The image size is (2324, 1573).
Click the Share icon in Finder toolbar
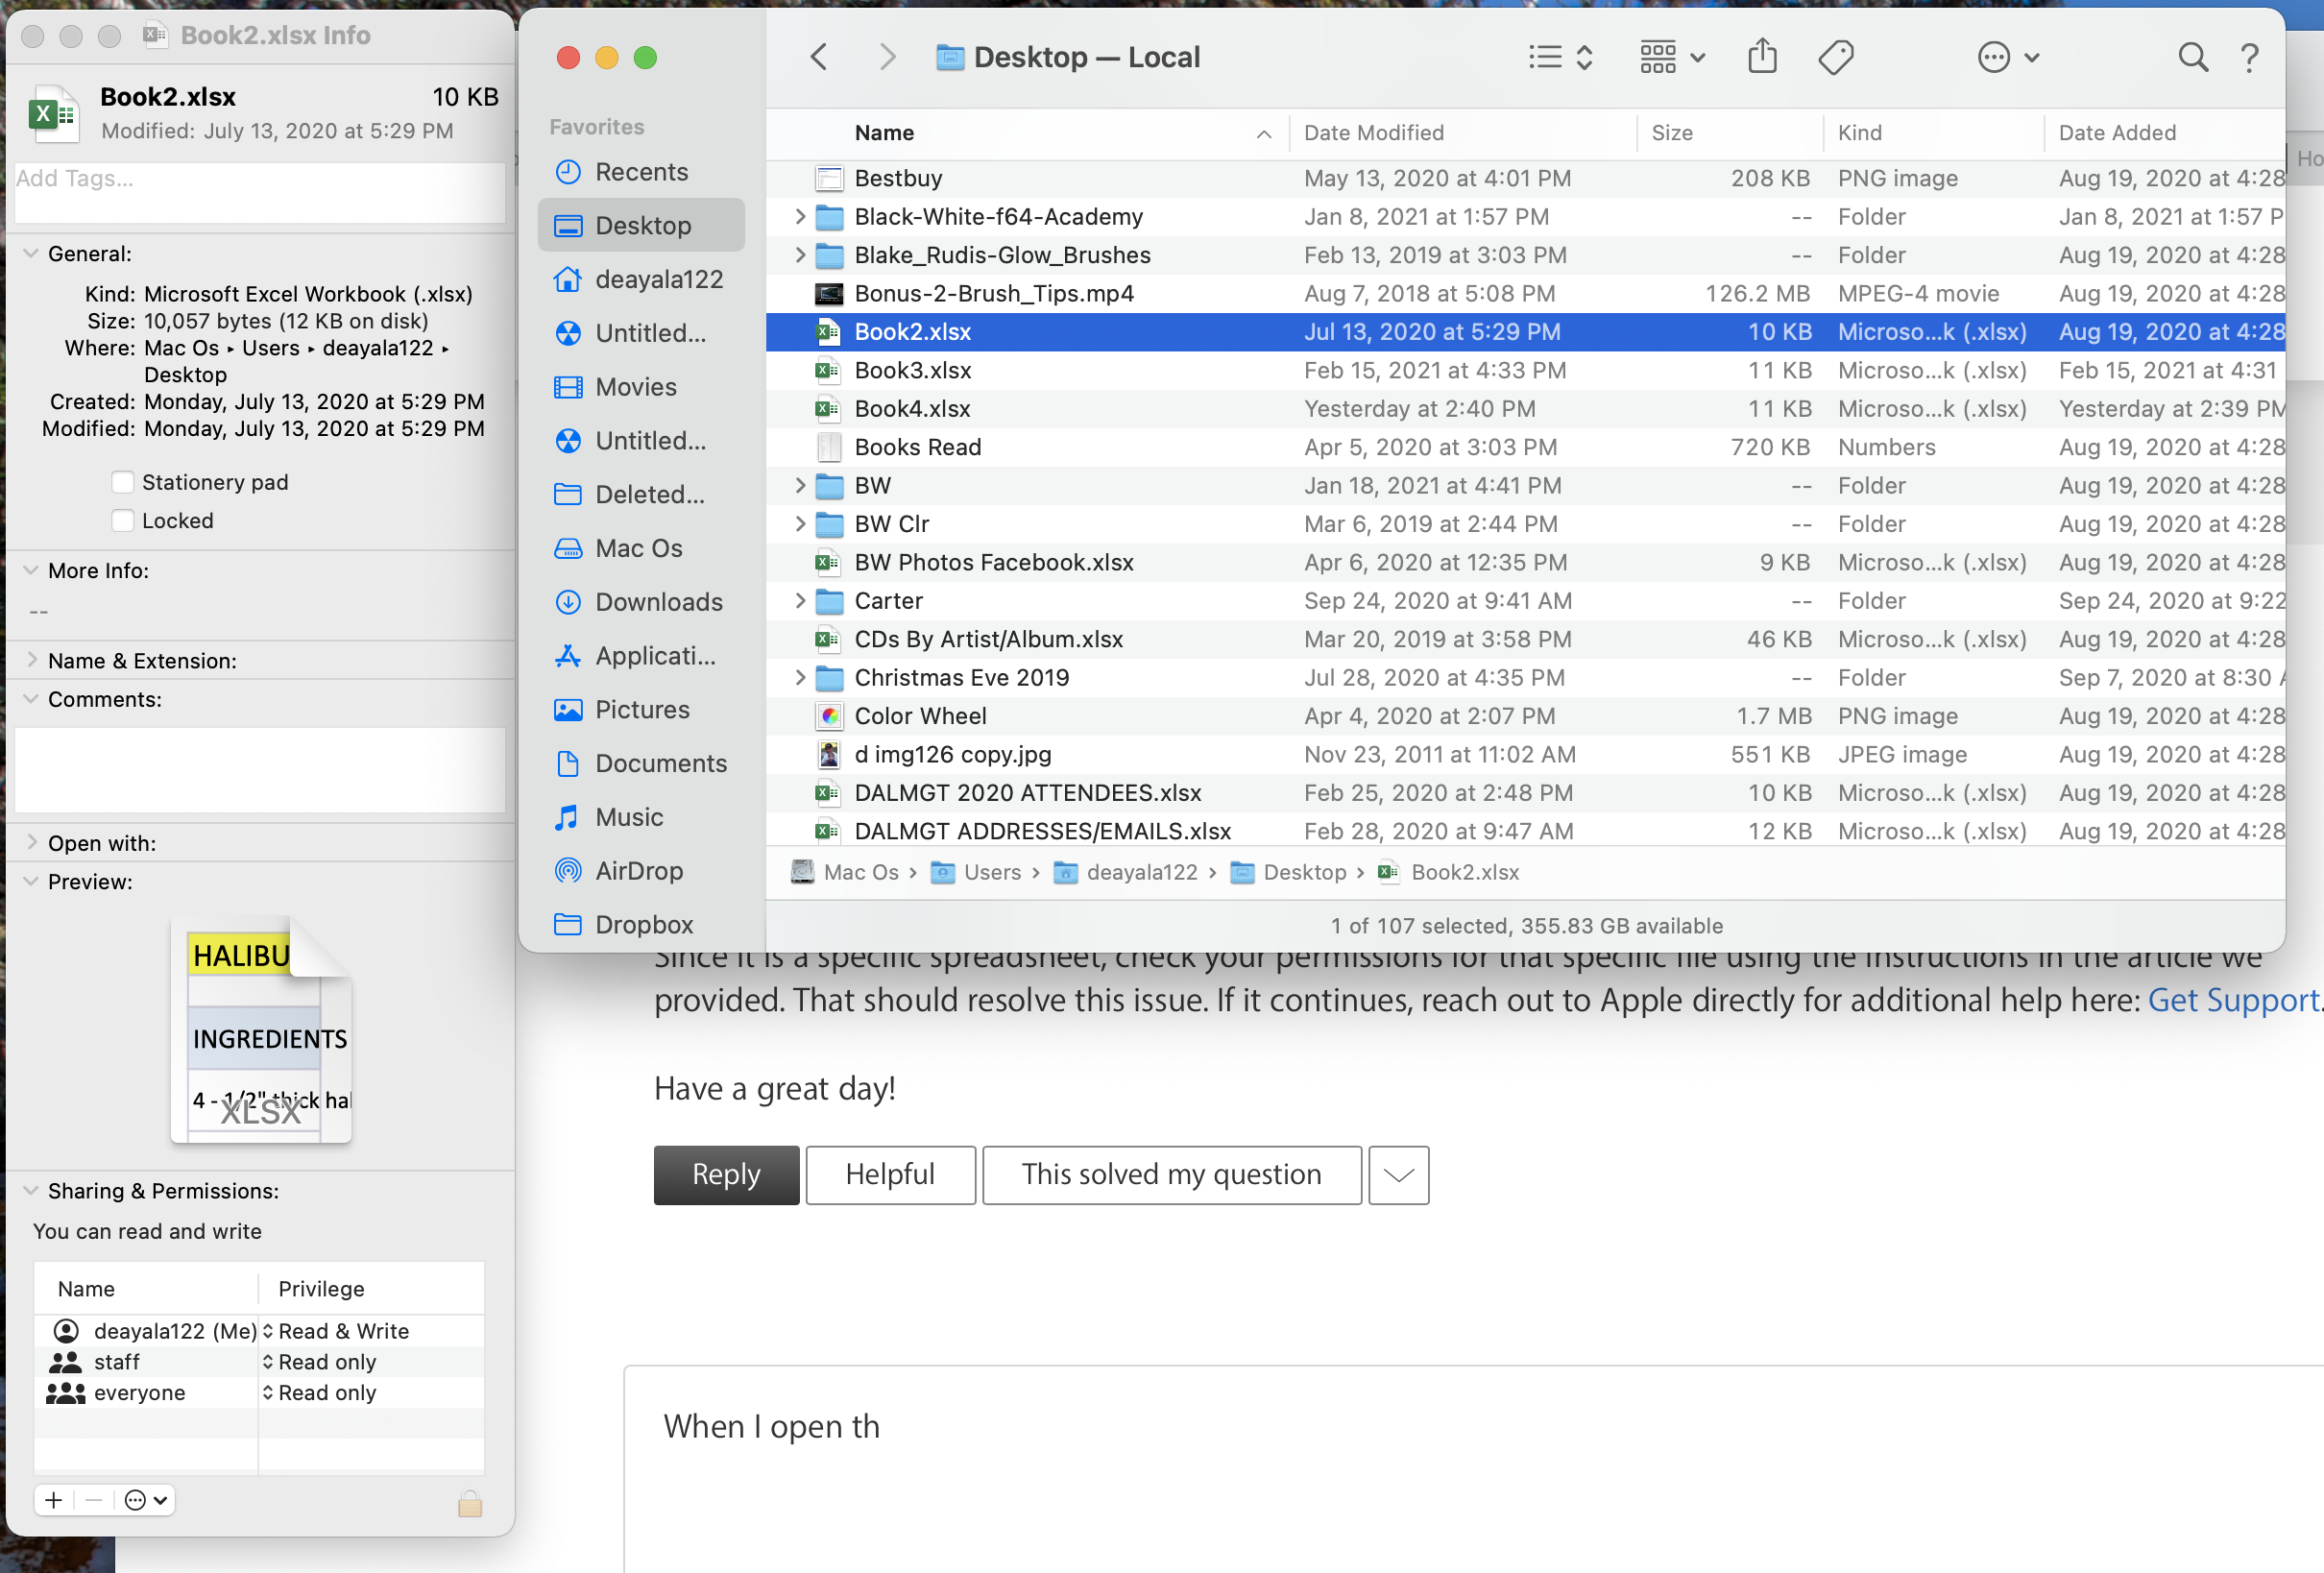coord(1761,57)
